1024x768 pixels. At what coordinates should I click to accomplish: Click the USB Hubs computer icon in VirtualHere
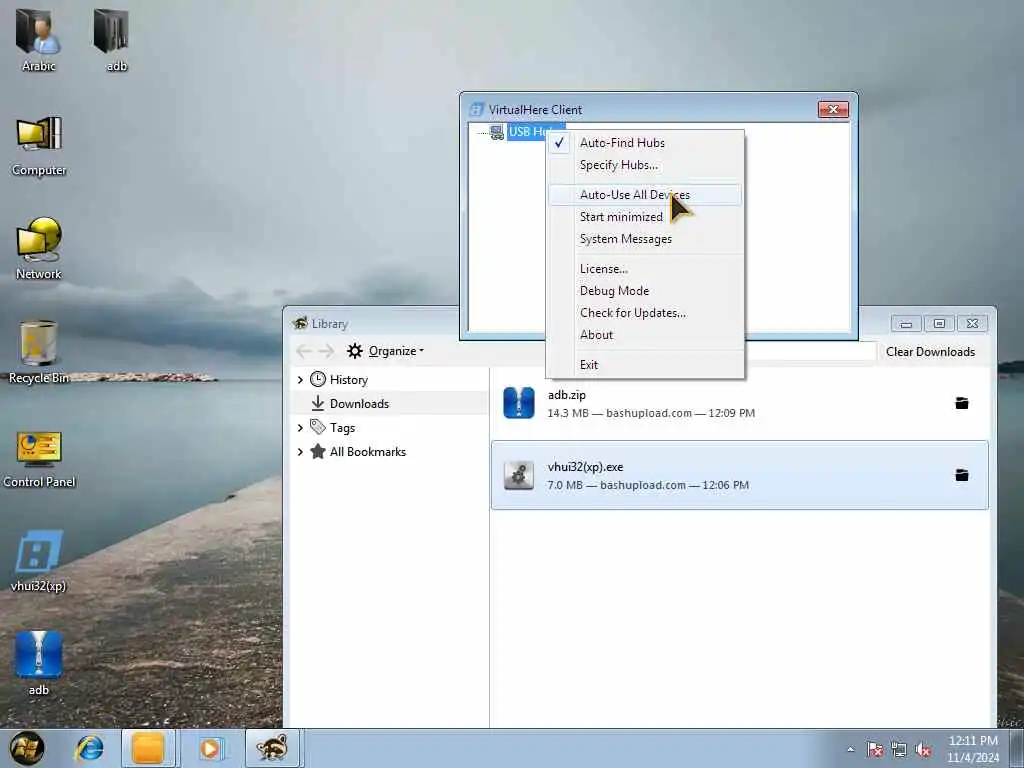point(497,132)
